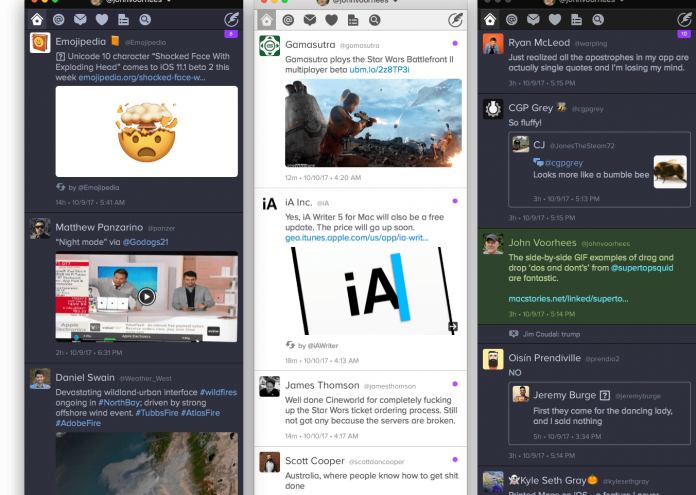Open emojipedia.org/shocked-face link

click(x=142, y=78)
